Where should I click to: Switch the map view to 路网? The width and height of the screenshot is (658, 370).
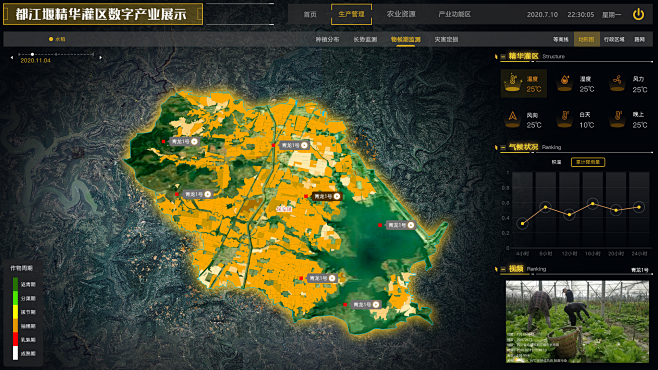coord(639,39)
